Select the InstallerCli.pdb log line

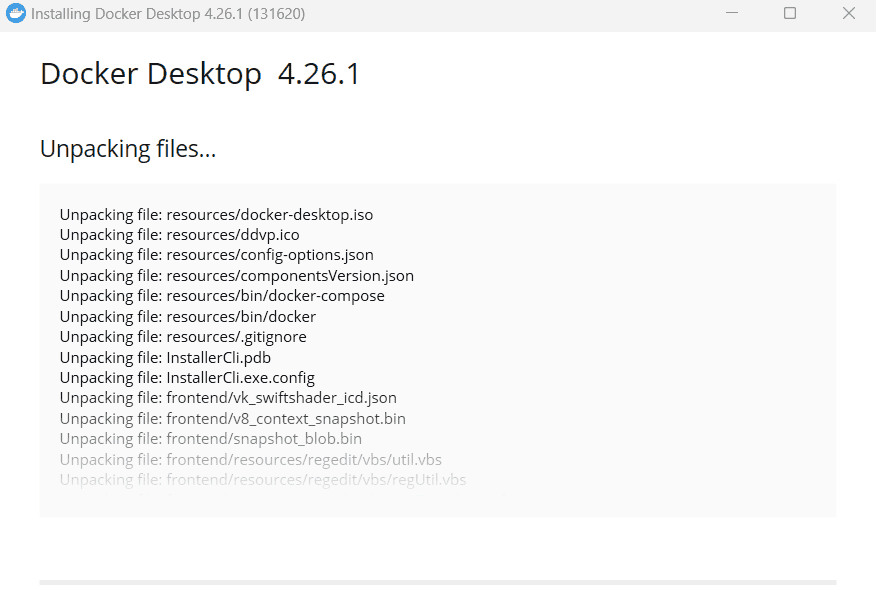click(x=165, y=357)
